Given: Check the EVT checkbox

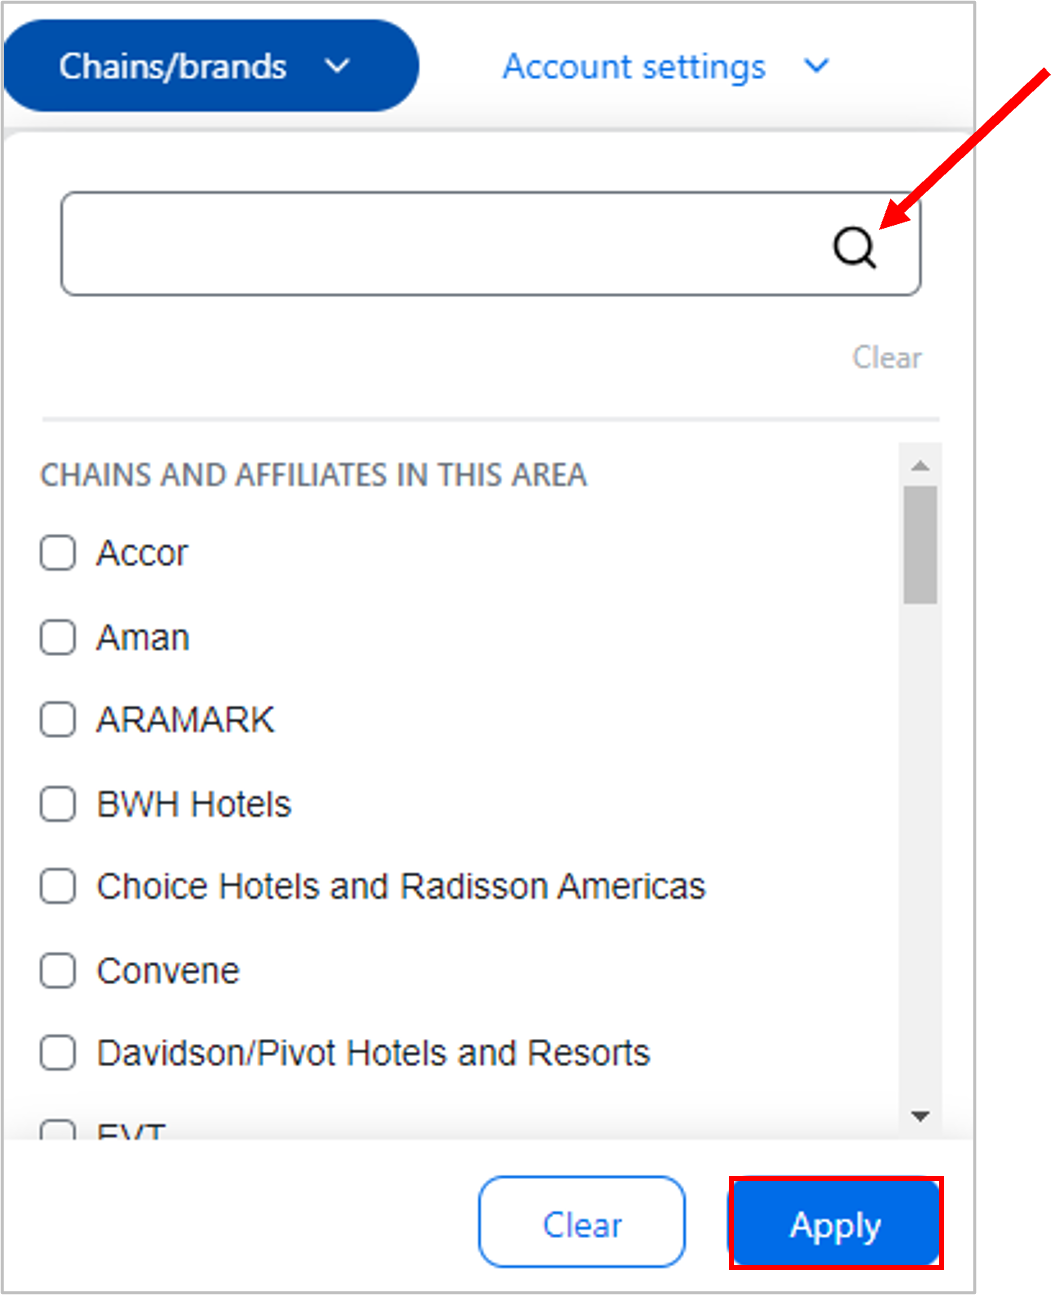Looking at the screenshot, I should tap(57, 1130).
